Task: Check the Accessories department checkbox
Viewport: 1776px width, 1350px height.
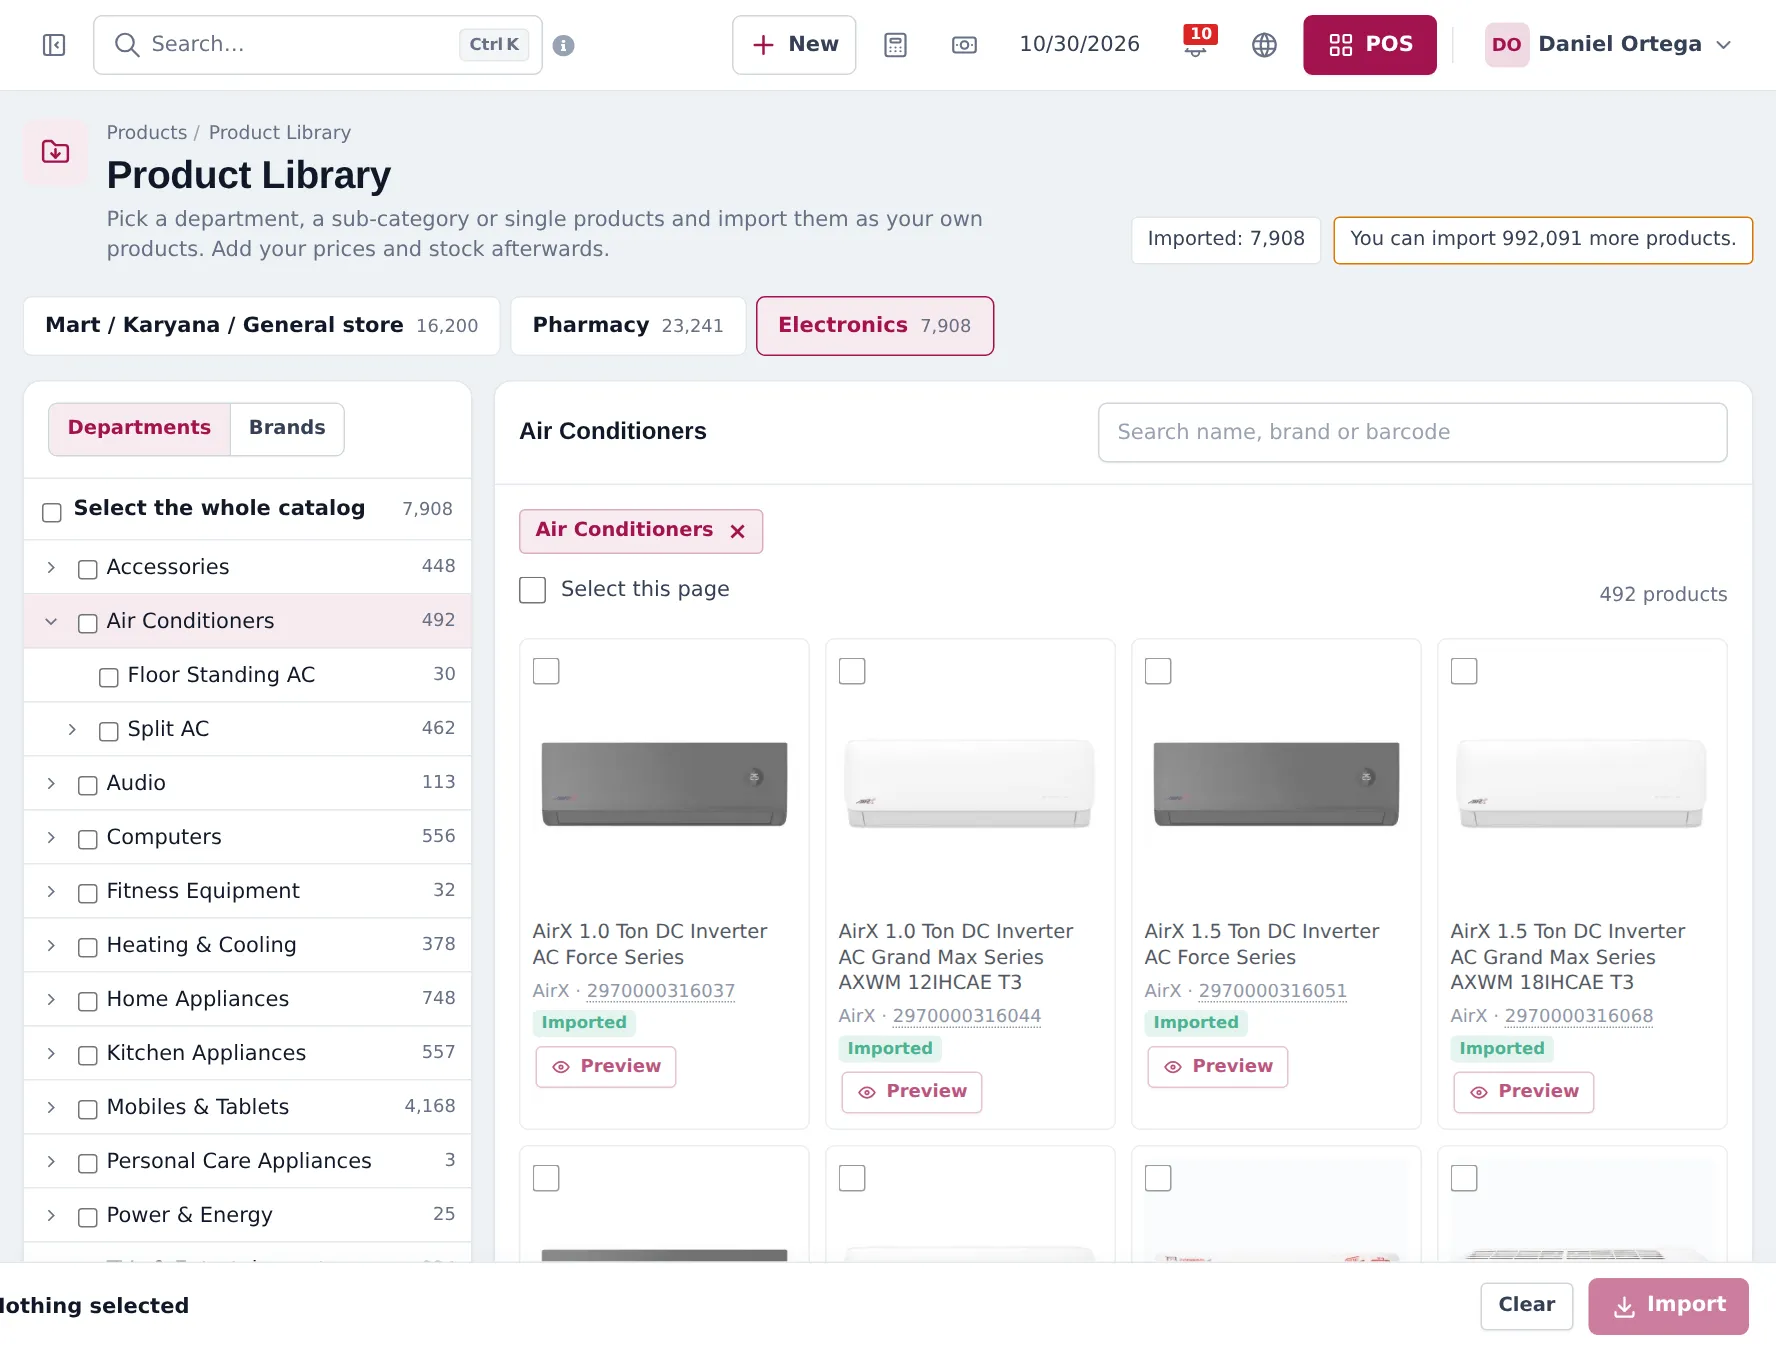Action: point(88,569)
